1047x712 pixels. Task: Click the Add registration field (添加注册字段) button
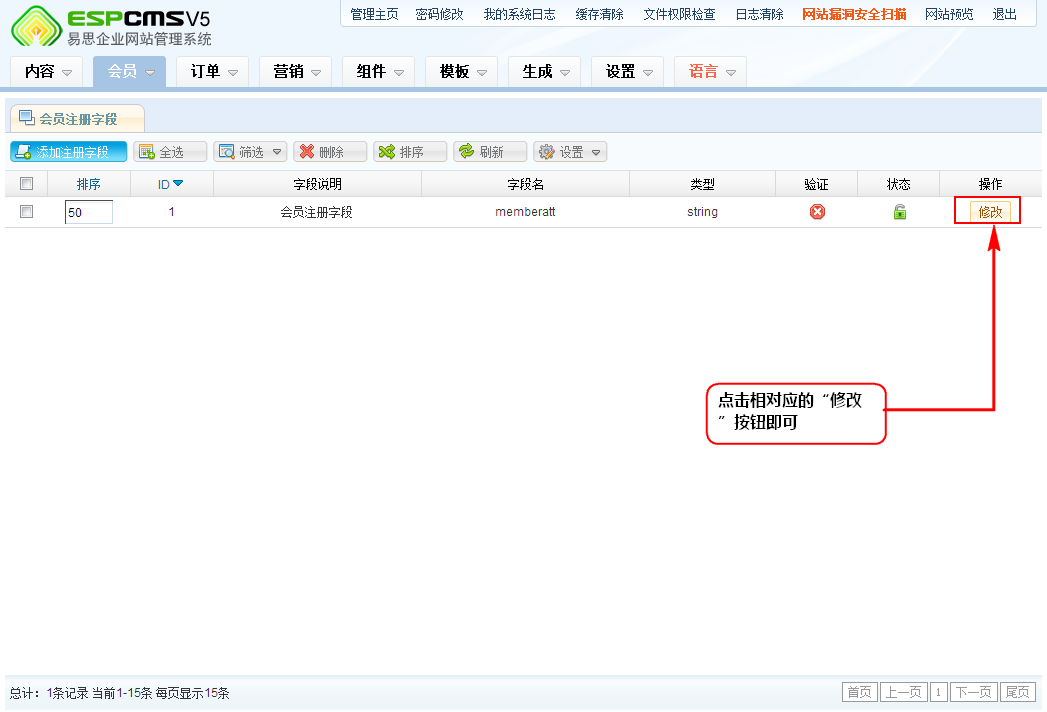[69, 152]
